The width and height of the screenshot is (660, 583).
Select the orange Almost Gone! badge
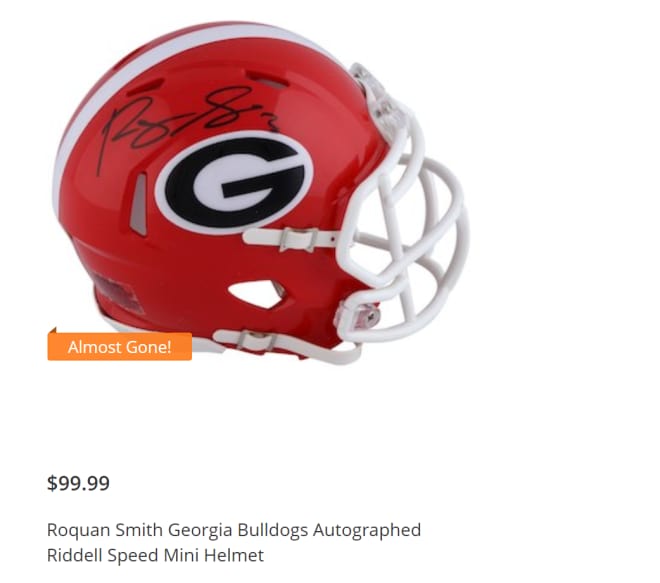(x=120, y=345)
